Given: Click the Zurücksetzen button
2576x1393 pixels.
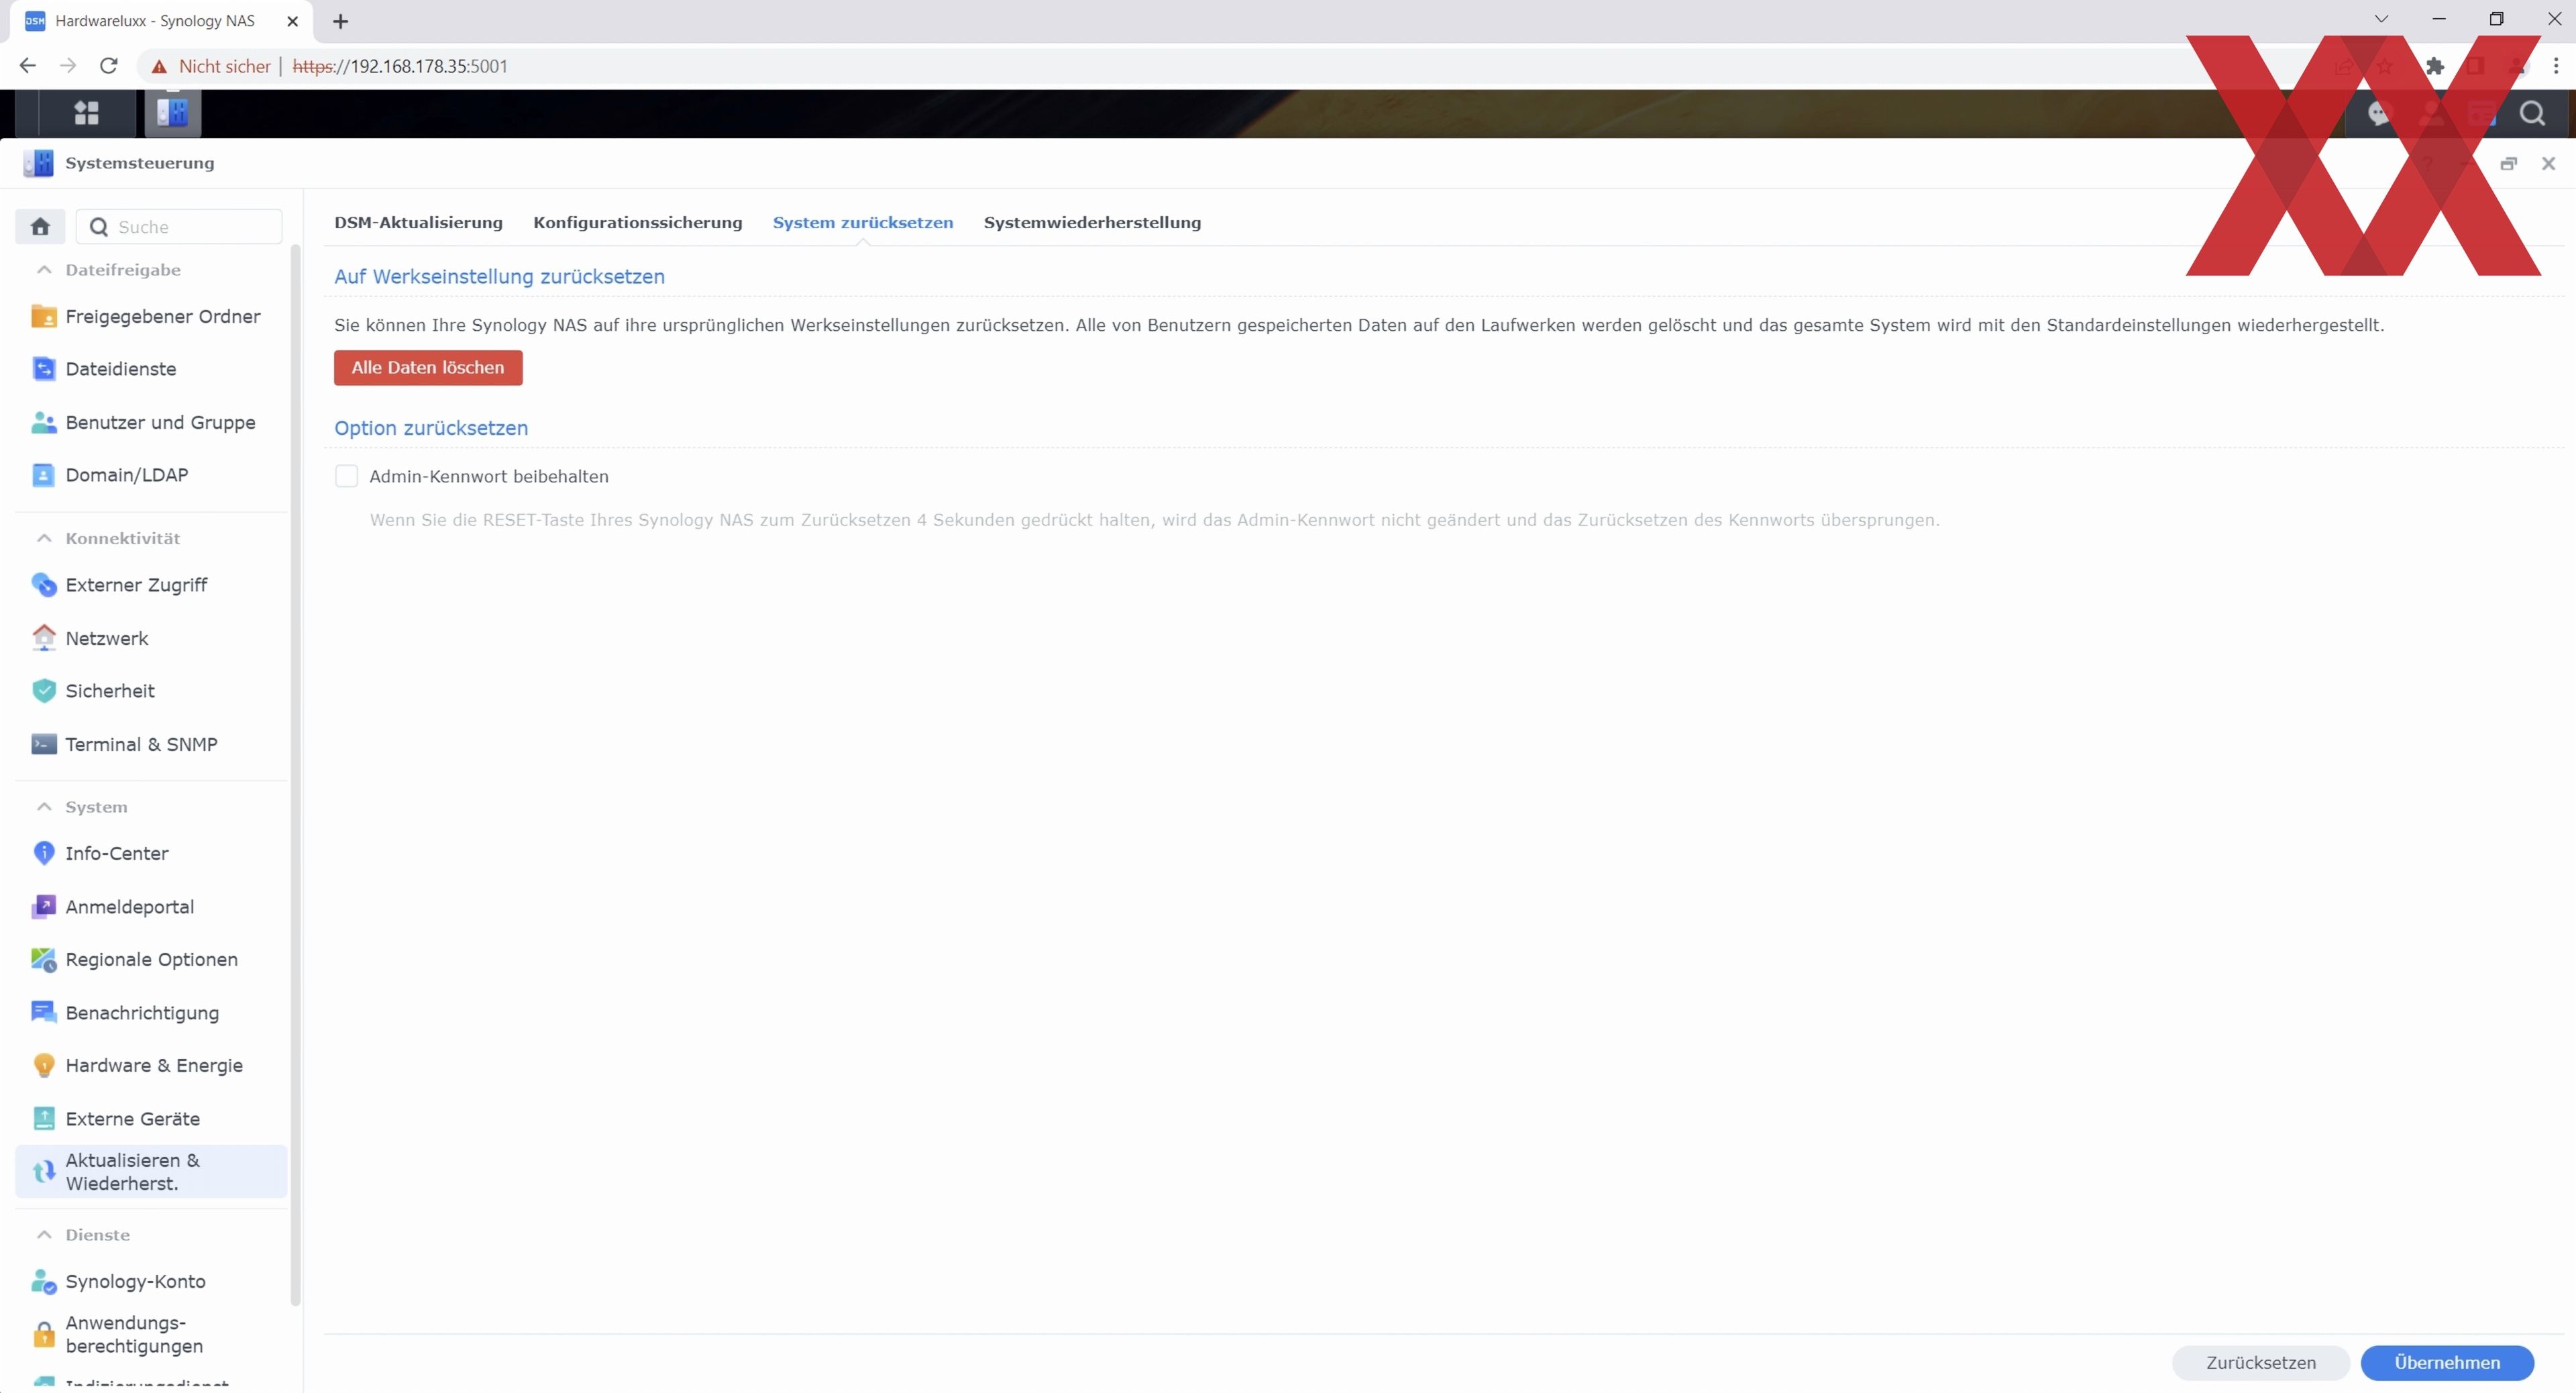Looking at the screenshot, I should click(x=2260, y=1362).
